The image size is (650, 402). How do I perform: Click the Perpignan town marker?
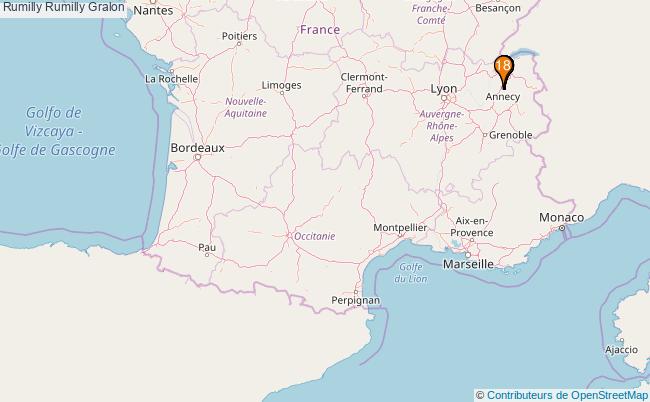click(356, 292)
